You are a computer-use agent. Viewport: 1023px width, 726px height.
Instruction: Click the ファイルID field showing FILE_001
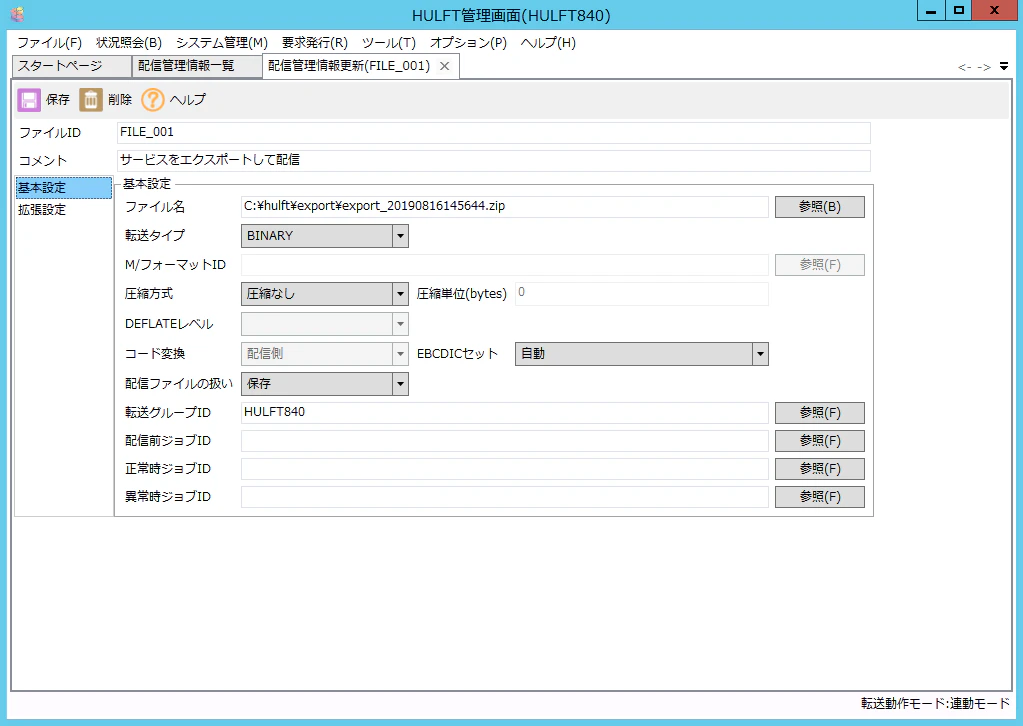pyautogui.click(x=494, y=132)
